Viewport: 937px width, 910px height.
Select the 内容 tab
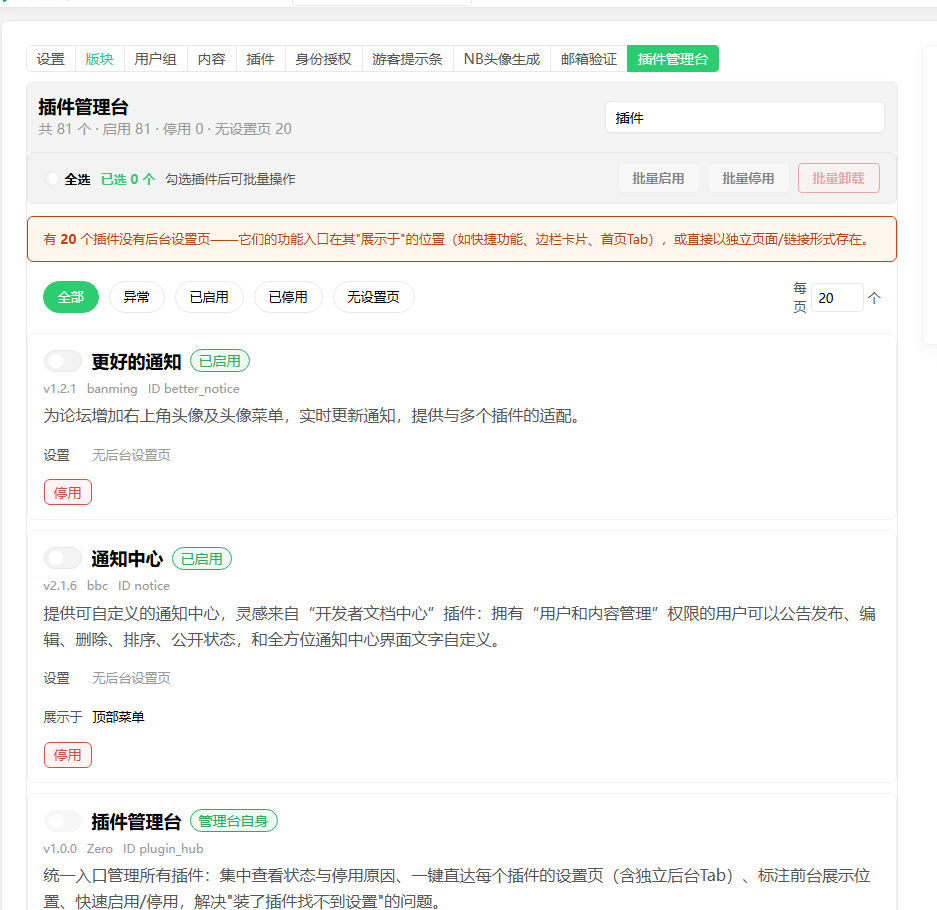point(212,59)
